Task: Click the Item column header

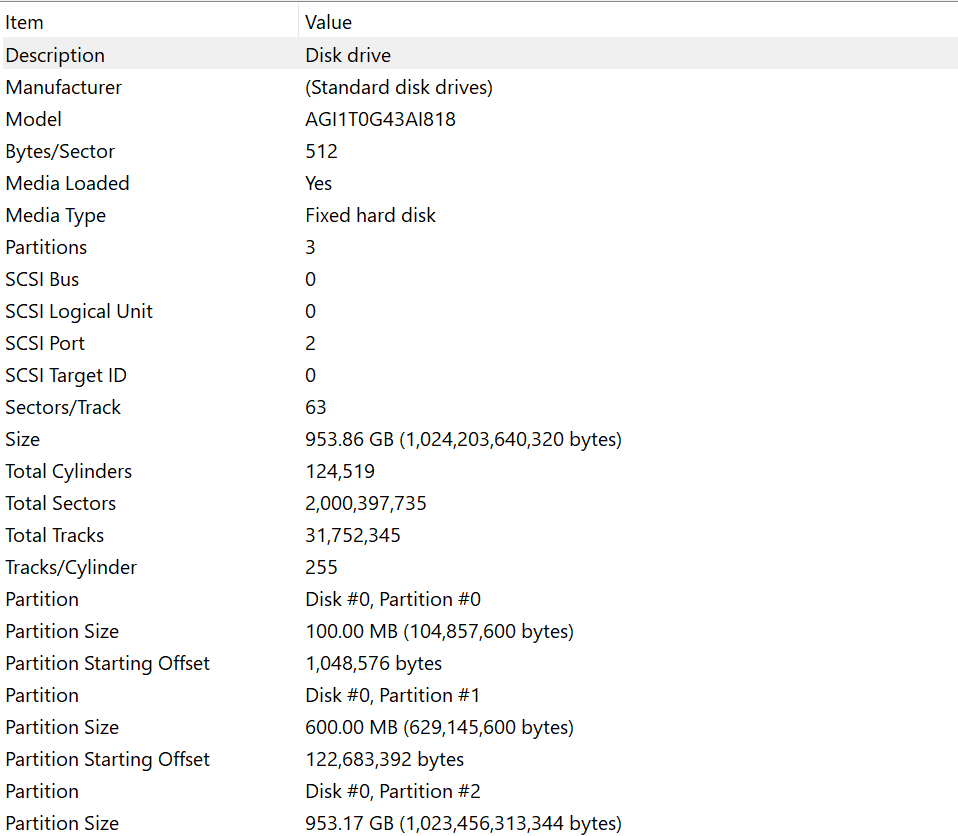Action: 25,22
